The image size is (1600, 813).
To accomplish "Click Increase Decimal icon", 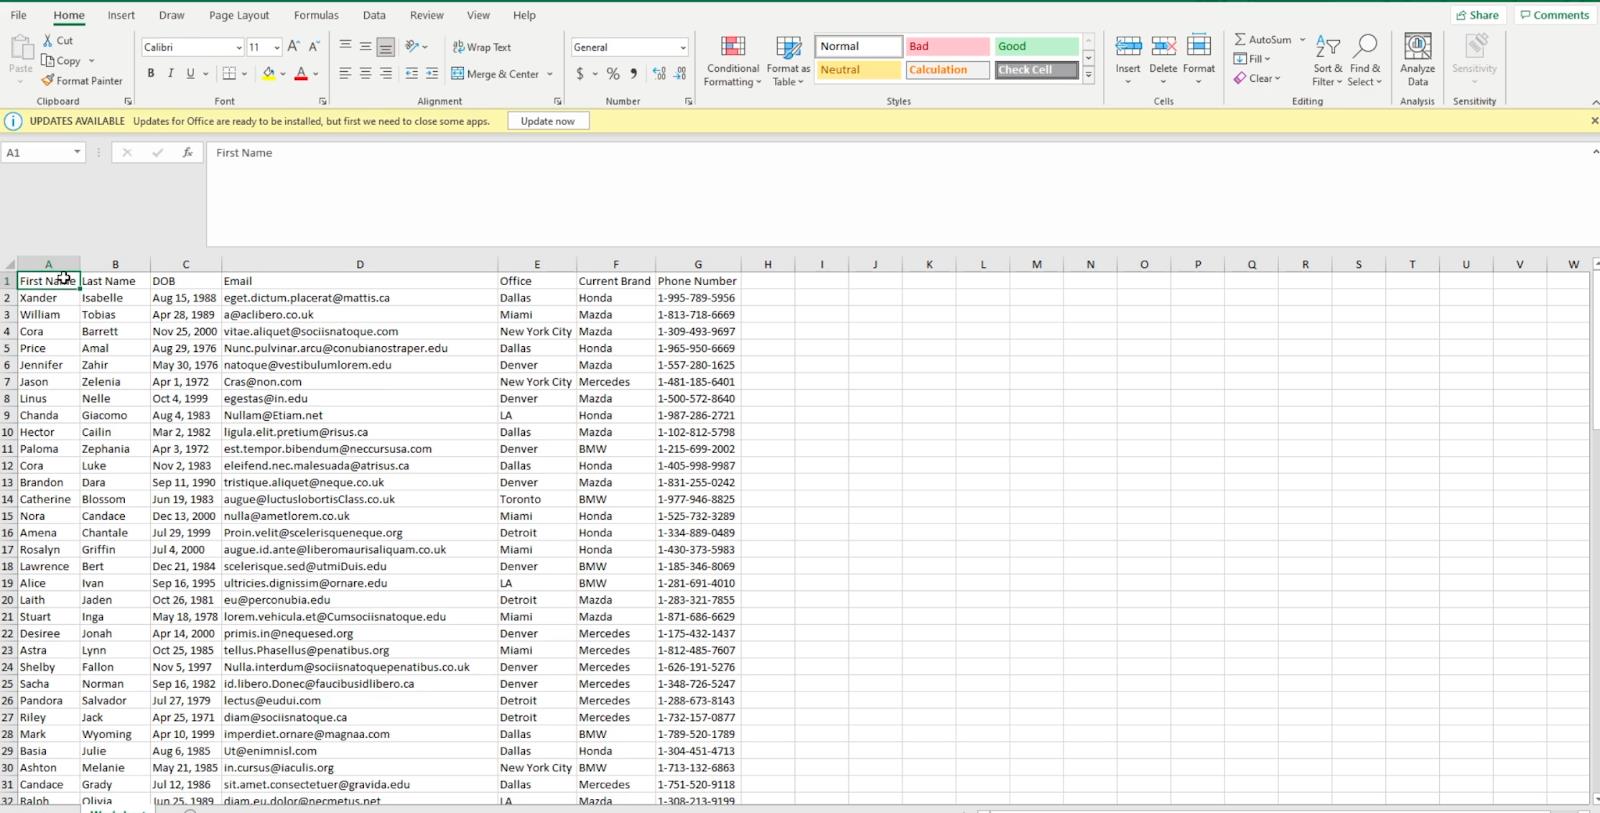I will point(659,74).
